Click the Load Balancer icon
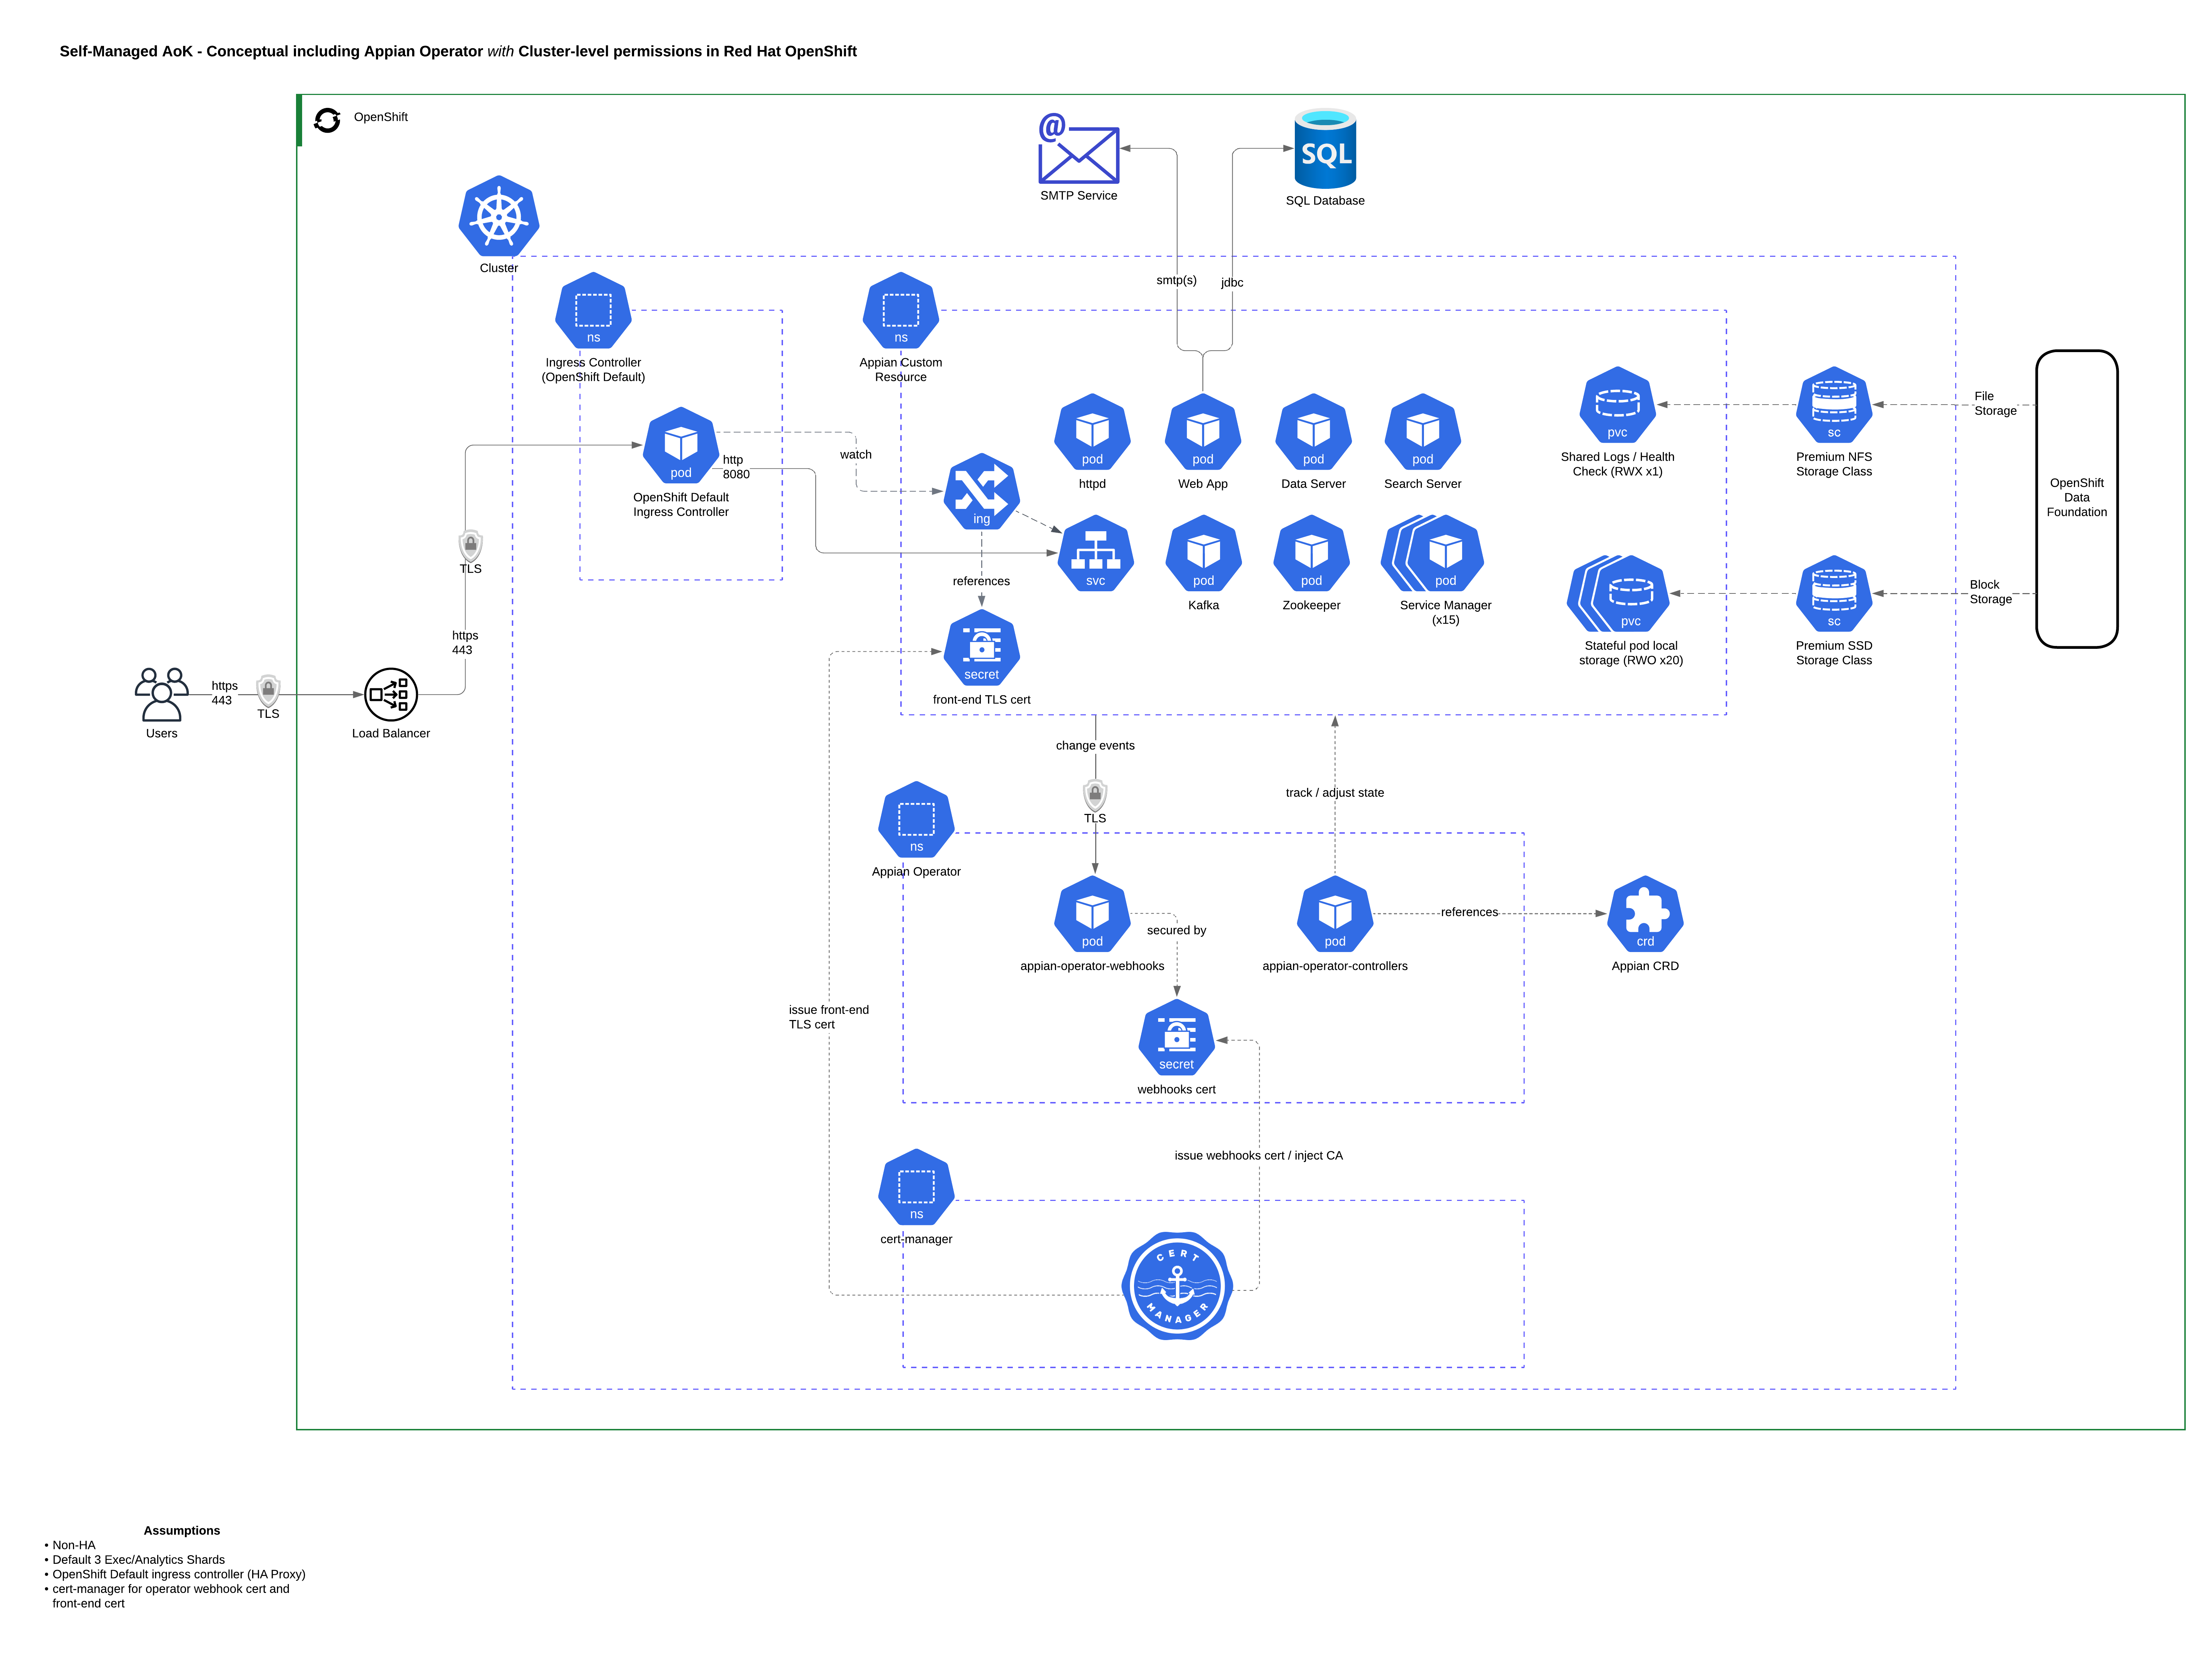The image size is (2212, 1653). pyautogui.click(x=391, y=695)
